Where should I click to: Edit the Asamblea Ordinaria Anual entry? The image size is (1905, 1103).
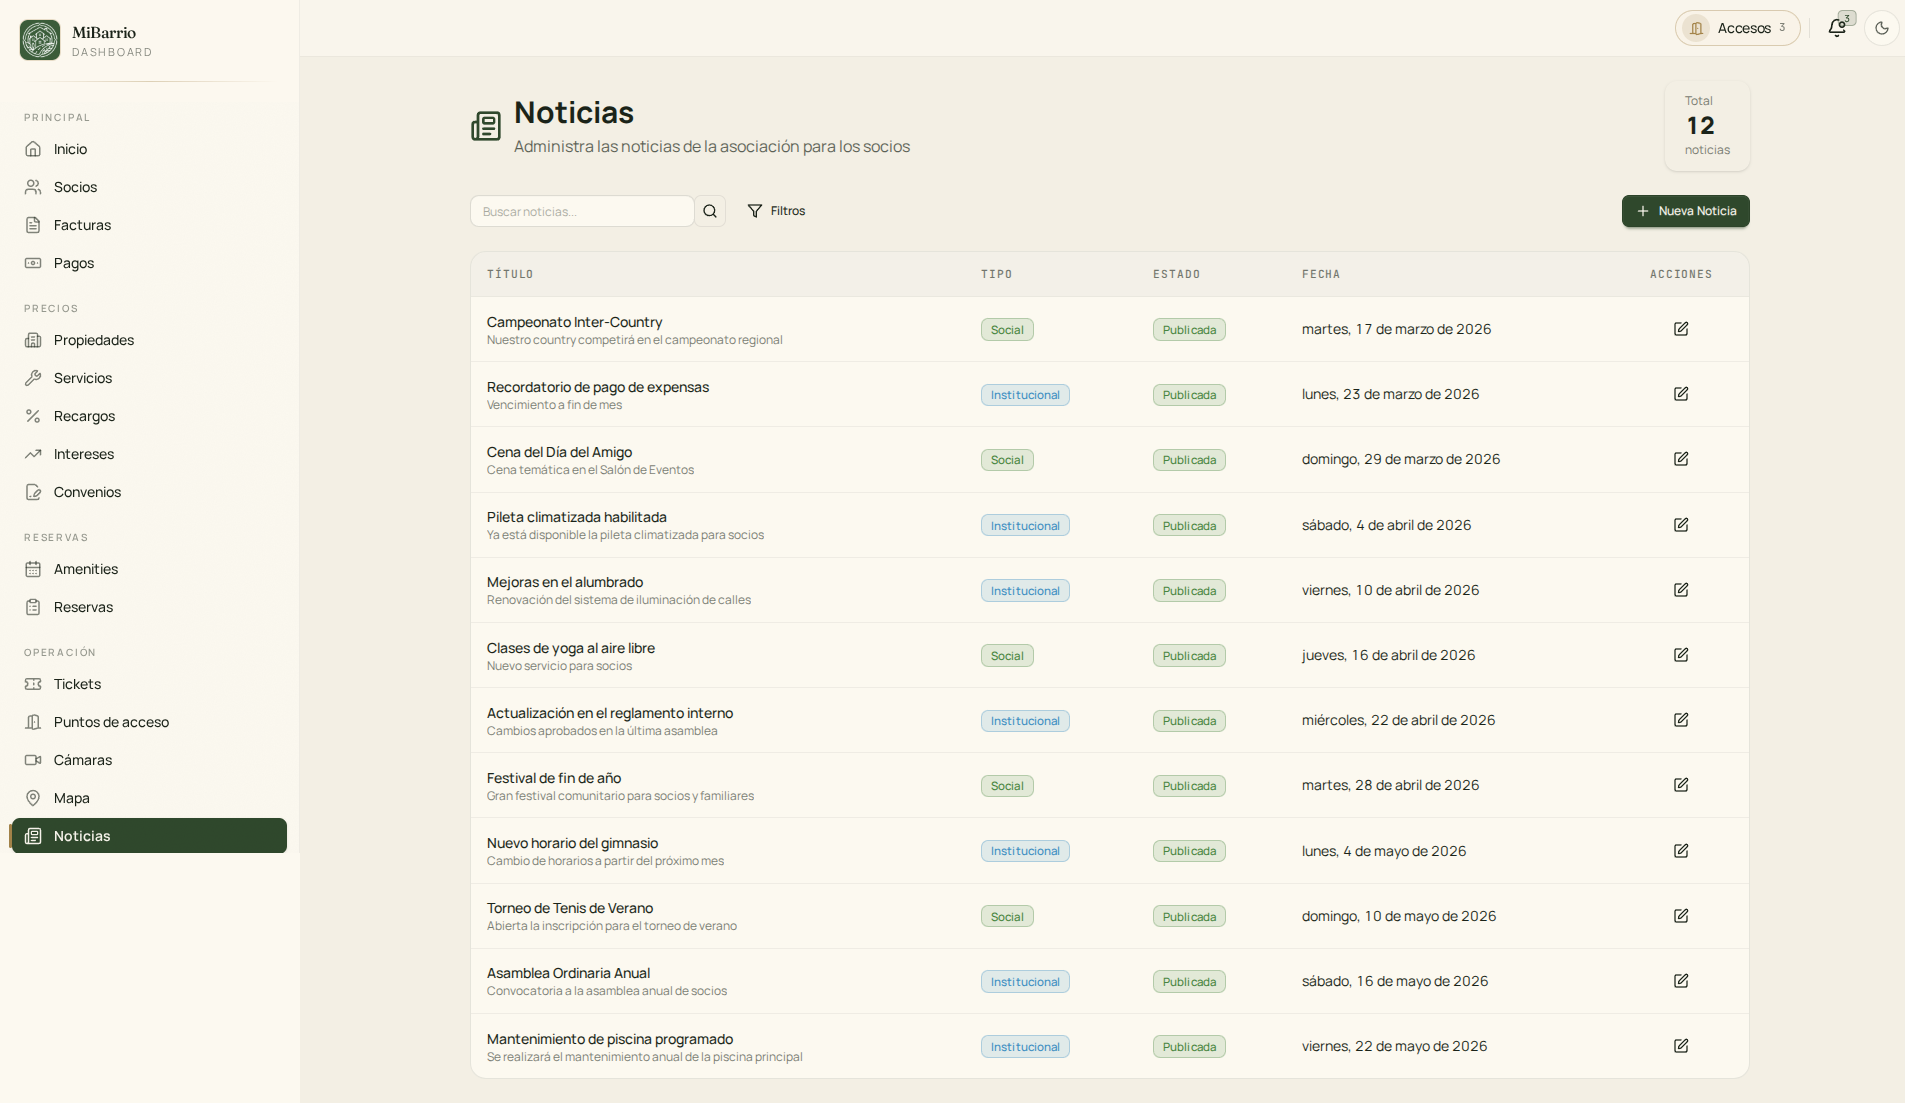(1681, 981)
